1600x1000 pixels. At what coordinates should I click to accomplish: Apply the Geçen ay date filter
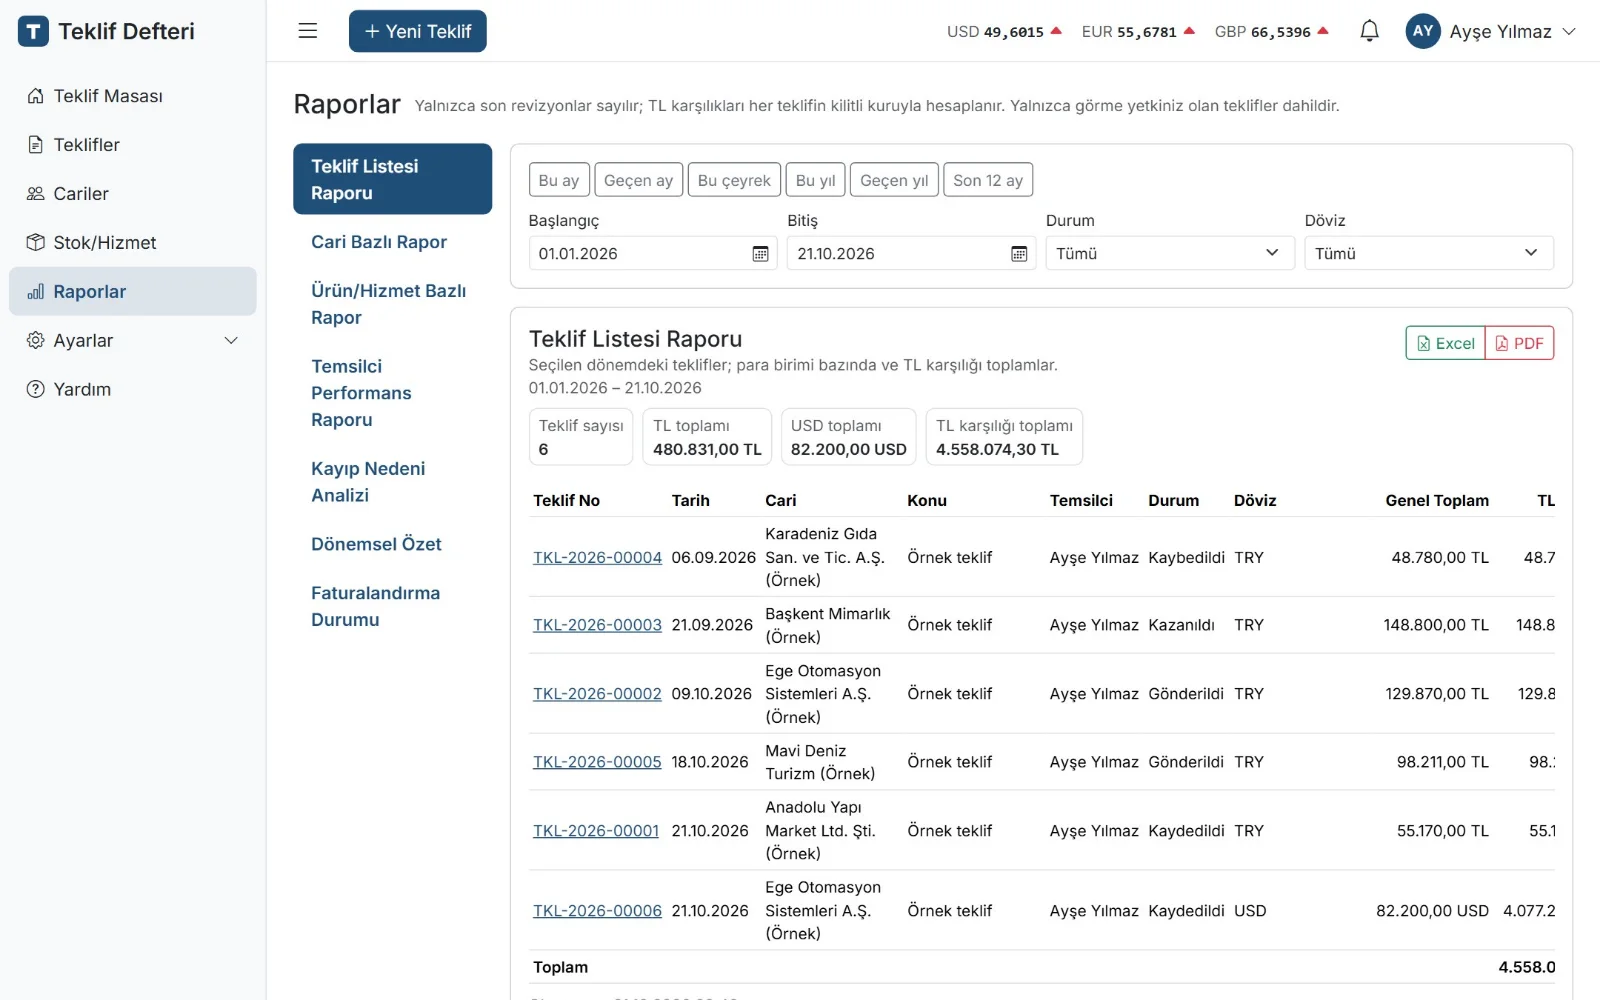pos(638,180)
